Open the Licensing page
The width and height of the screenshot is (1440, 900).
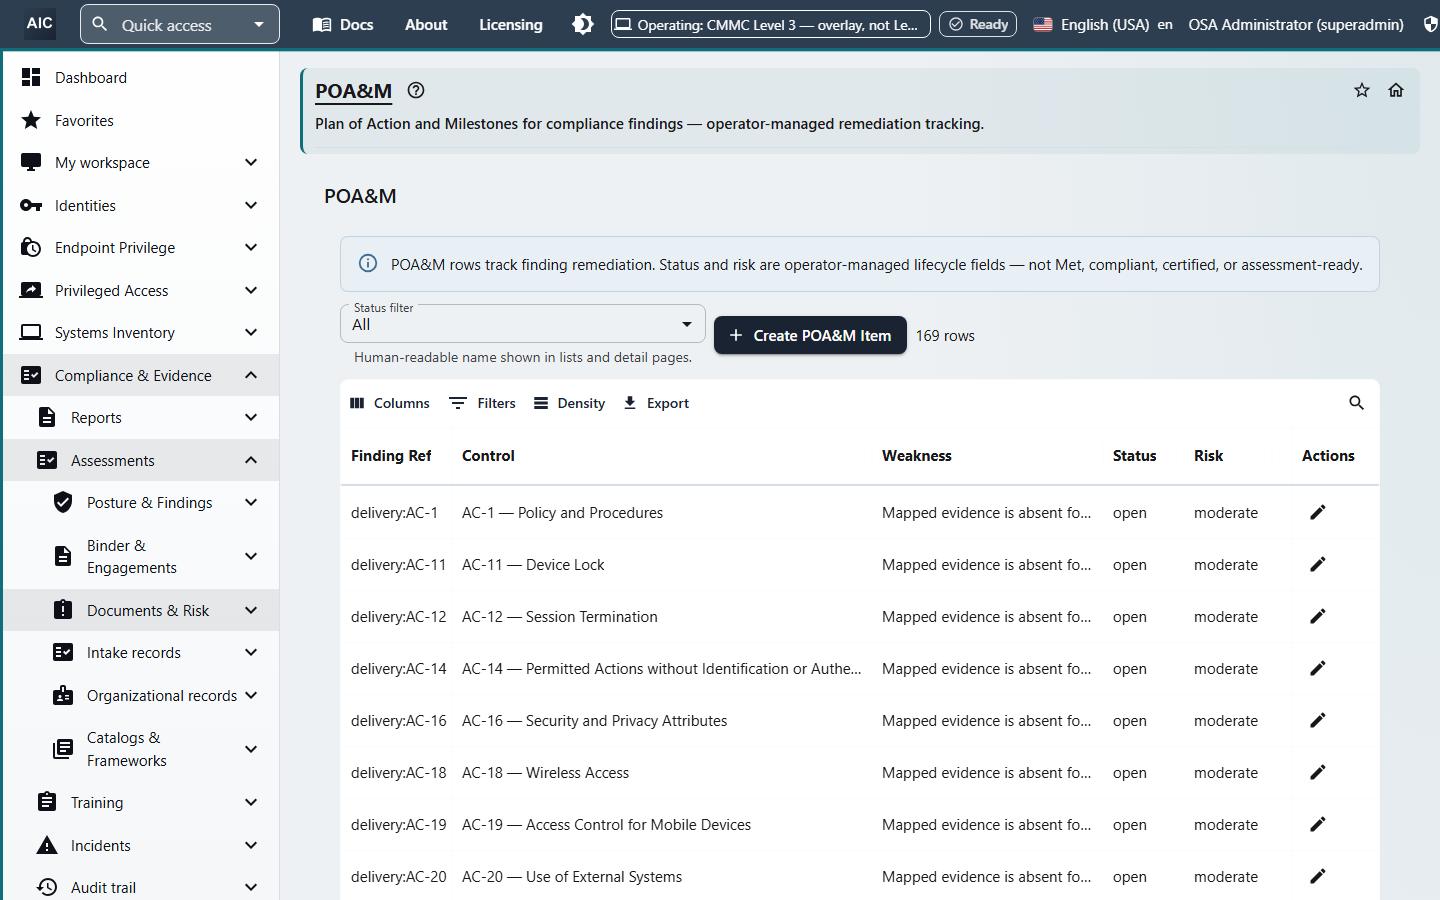511,24
